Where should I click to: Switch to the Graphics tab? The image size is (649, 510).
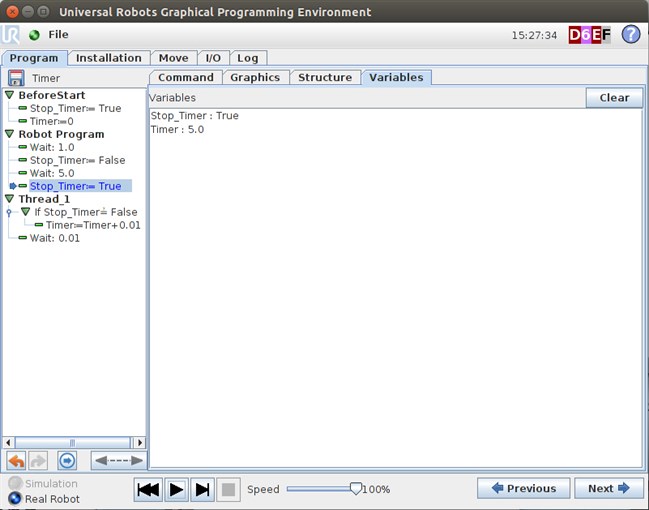tap(255, 77)
